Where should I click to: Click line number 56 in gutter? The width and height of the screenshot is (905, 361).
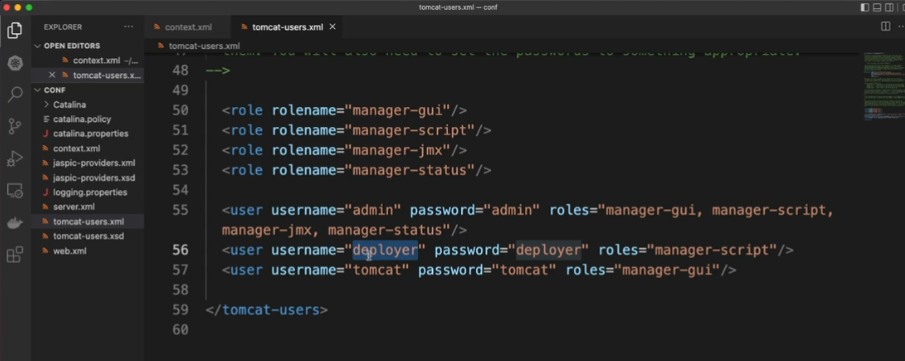[180, 250]
